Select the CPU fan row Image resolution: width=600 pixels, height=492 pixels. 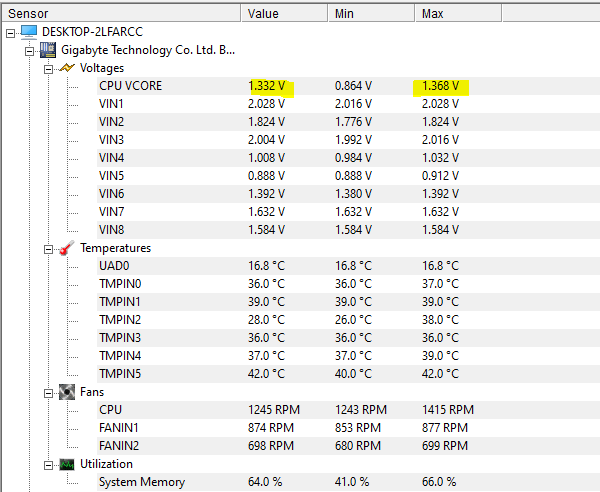[x=348, y=410]
